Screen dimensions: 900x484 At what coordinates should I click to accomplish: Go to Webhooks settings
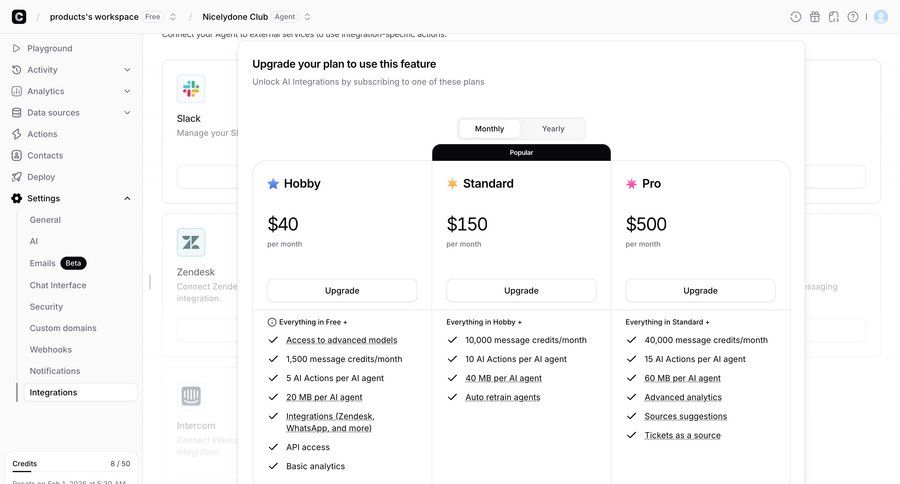[x=50, y=349]
